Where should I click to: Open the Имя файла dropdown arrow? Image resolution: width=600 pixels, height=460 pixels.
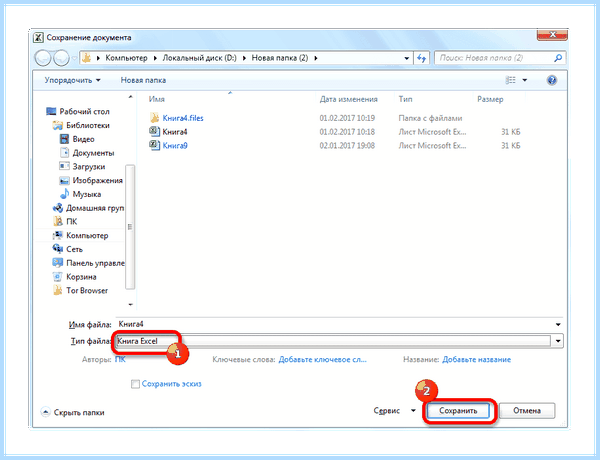[558, 325]
